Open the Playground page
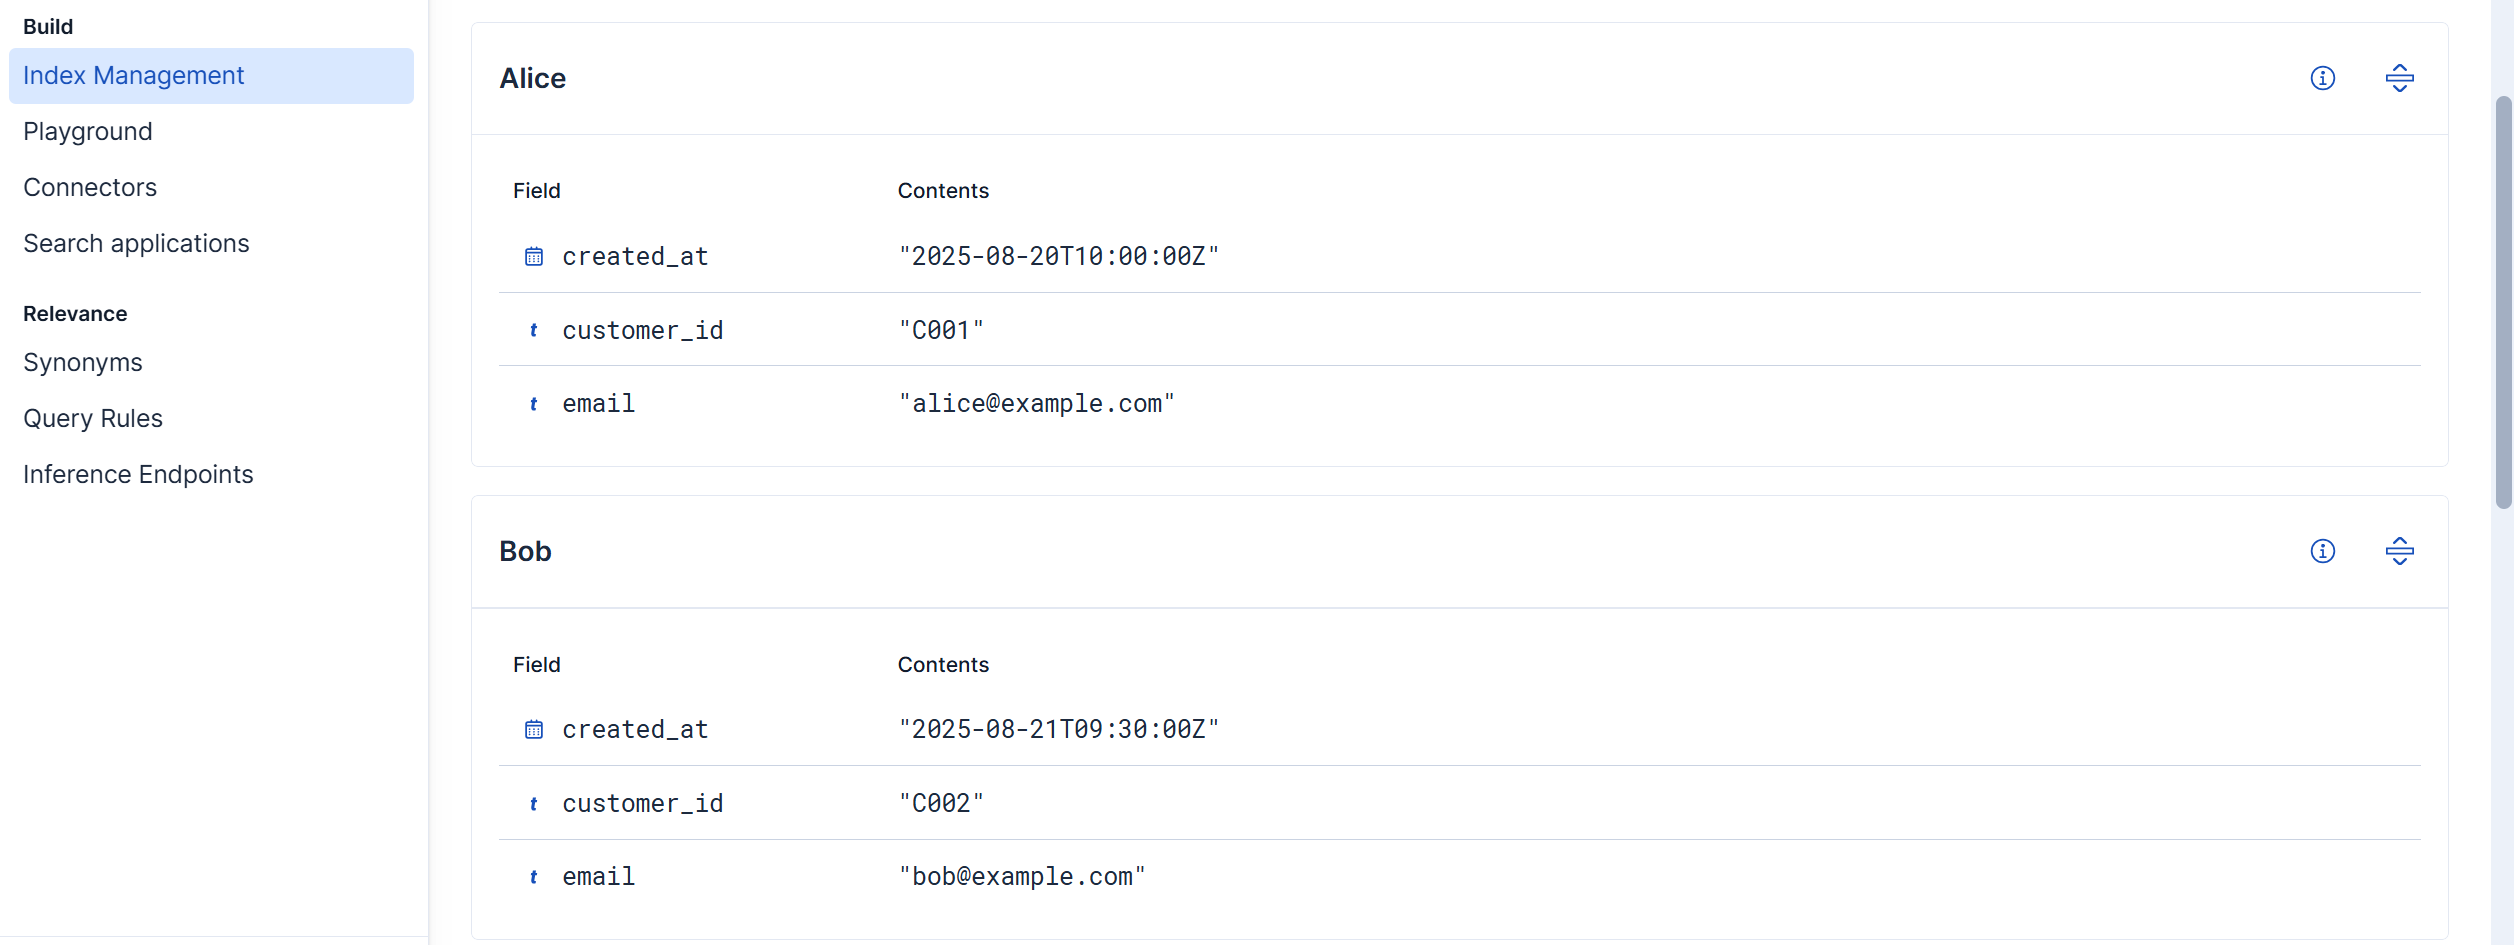This screenshot has height=945, width=2514. [x=88, y=131]
